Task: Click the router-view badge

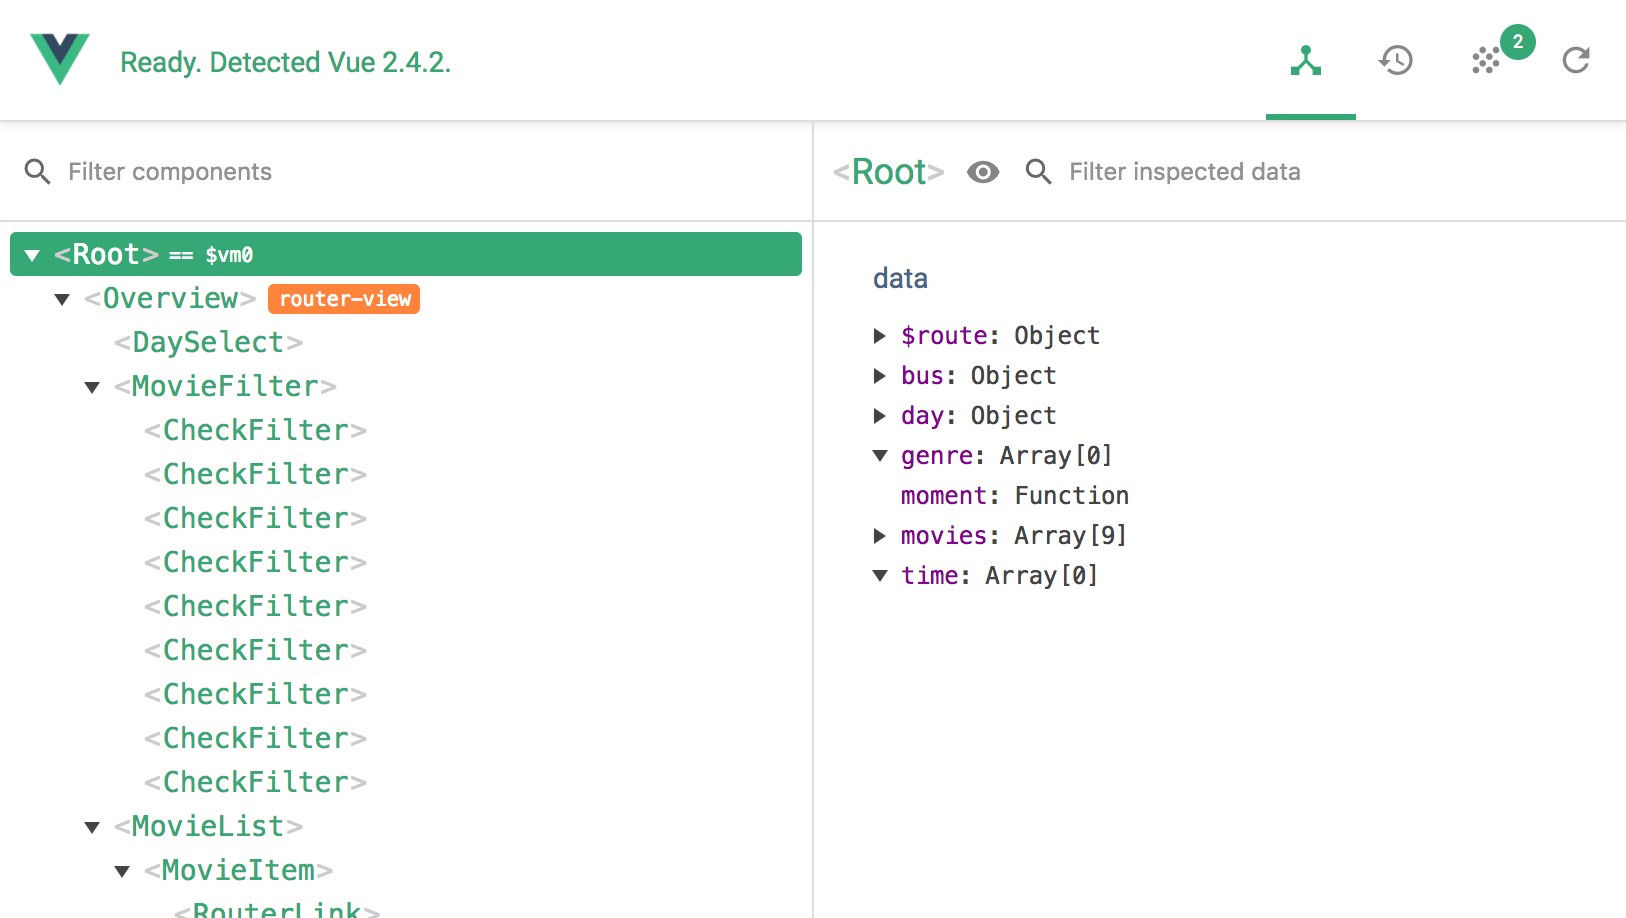Action: click(344, 299)
